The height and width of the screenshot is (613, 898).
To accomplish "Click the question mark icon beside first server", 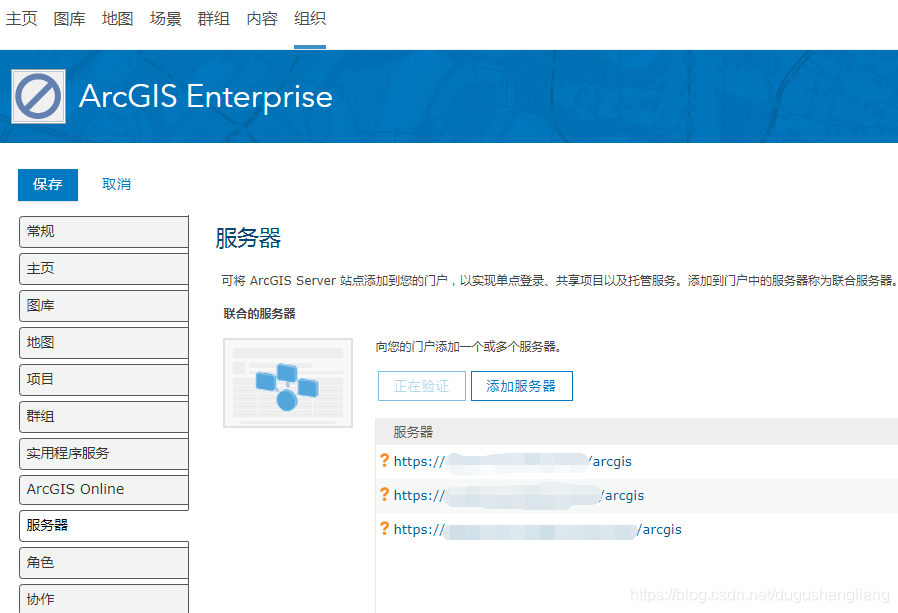I will [x=383, y=461].
